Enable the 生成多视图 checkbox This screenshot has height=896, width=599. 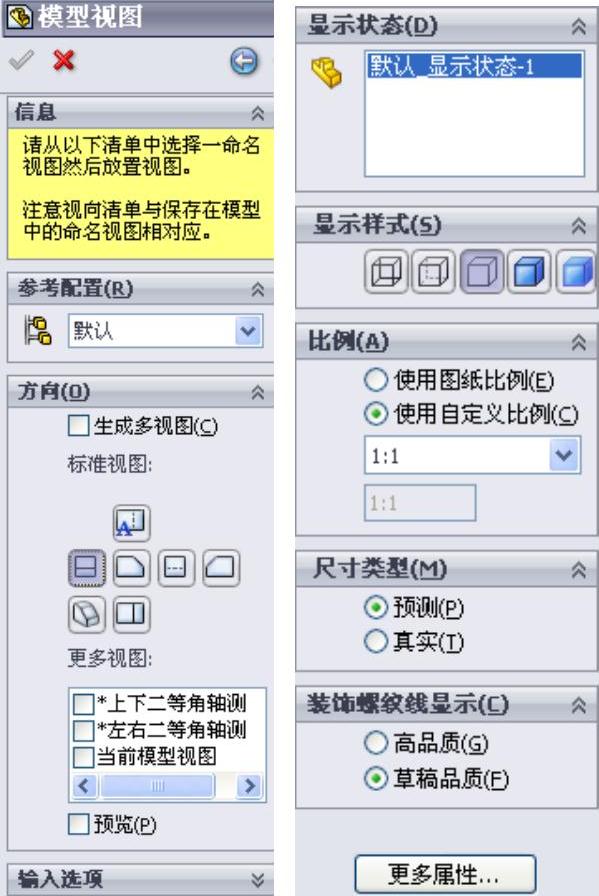click(x=78, y=426)
